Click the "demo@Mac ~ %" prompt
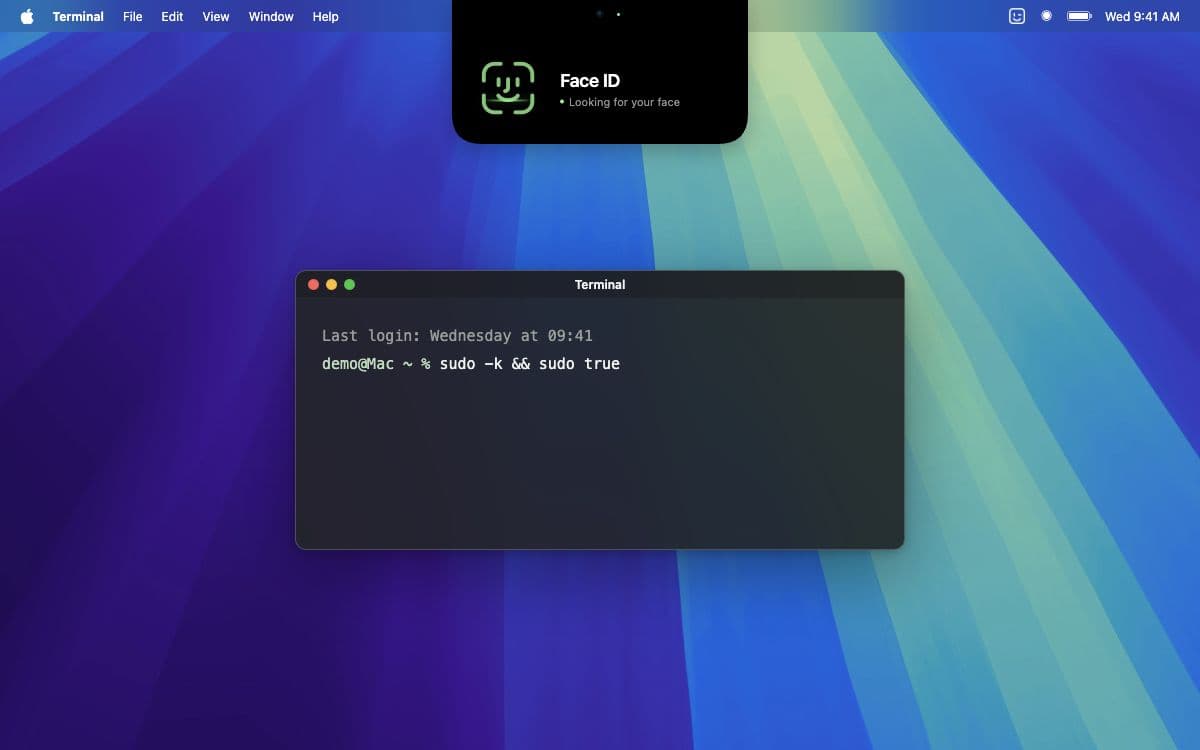Image resolution: width=1200 pixels, height=750 pixels. pyautogui.click(x=376, y=364)
